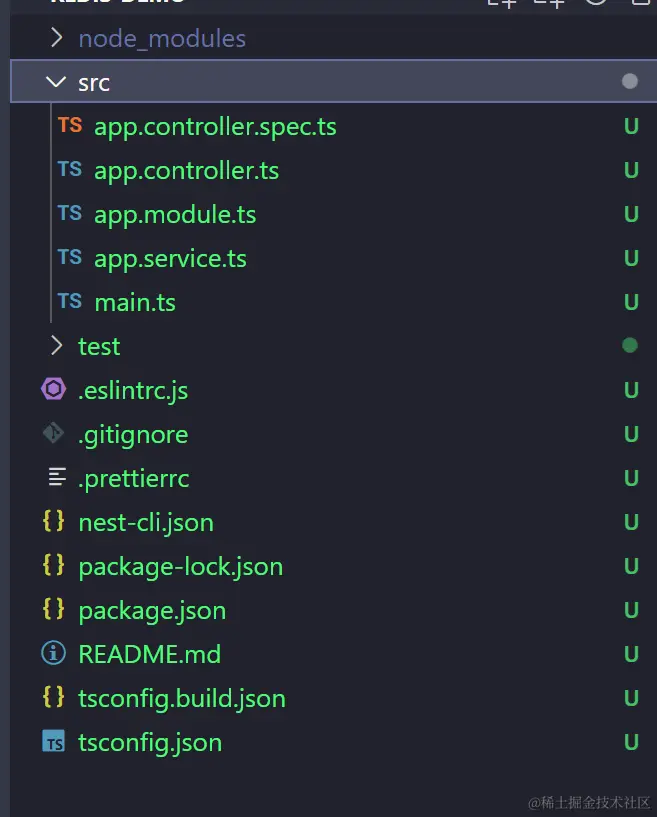Click the TS icon beside main.ts
The height and width of the screenshot is (817, 657).
tap(70, 302)
